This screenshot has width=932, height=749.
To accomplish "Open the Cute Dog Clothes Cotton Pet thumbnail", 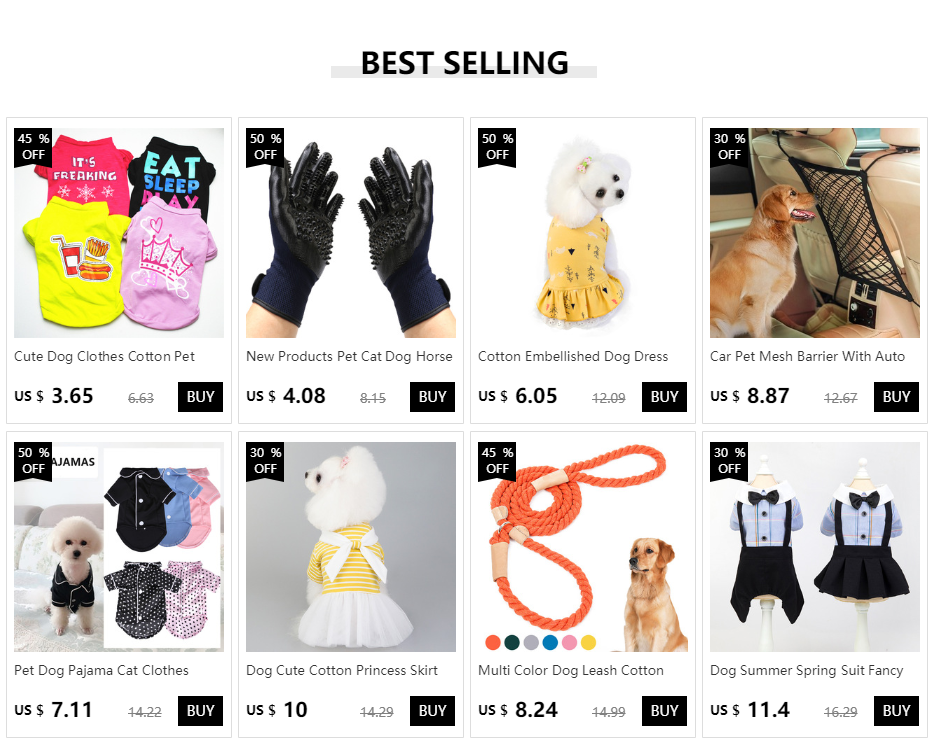I will (119, 233).
